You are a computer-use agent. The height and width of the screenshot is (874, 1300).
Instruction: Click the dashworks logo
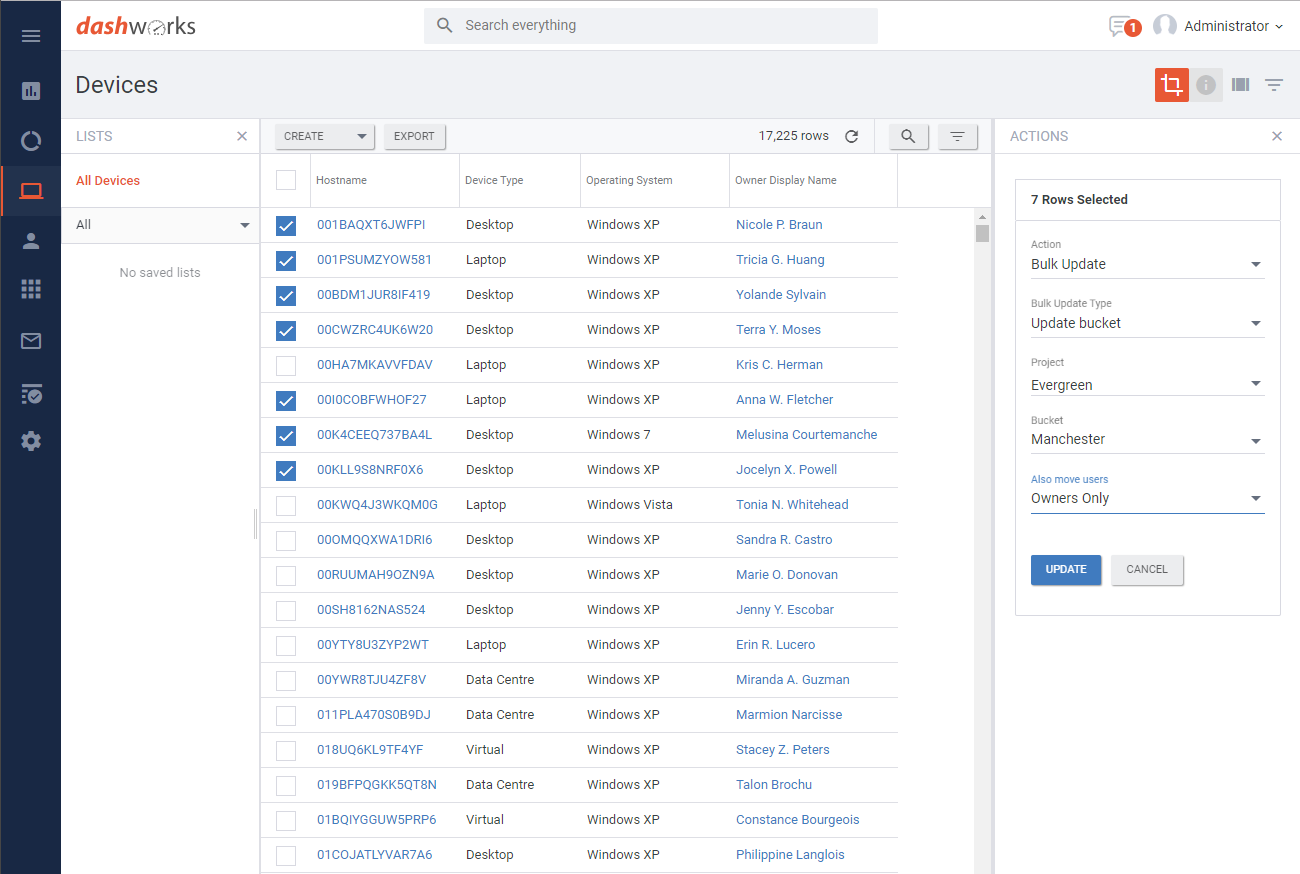136,26
